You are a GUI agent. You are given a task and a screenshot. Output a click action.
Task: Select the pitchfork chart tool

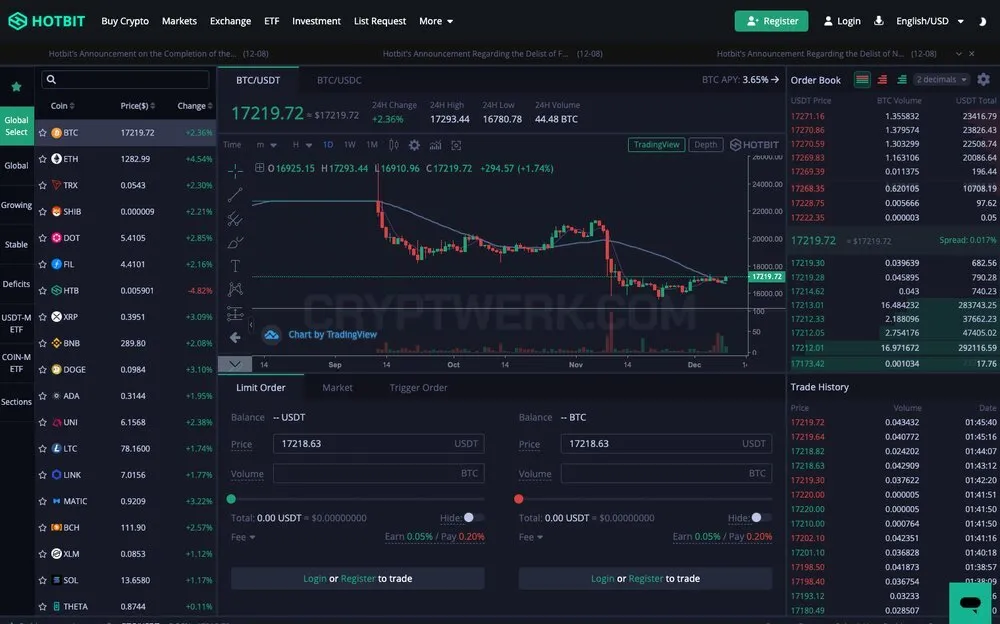point(235,219)
